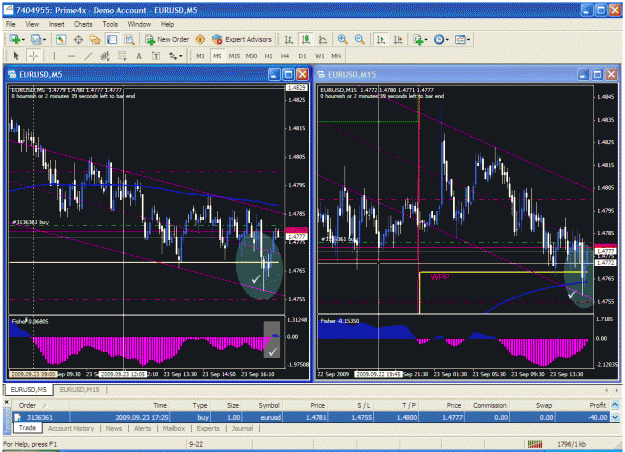Toggle the Expert Advisors button
The width and height of the screenshot is (625, 452).
point(242,39)
